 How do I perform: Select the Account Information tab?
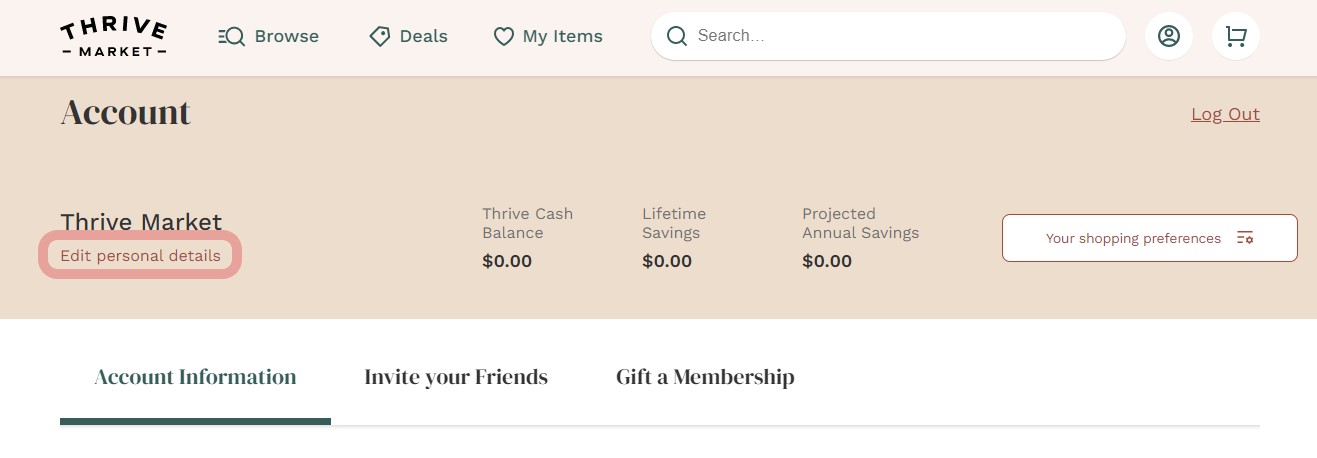pyautogui.click(x=195, y=377)
